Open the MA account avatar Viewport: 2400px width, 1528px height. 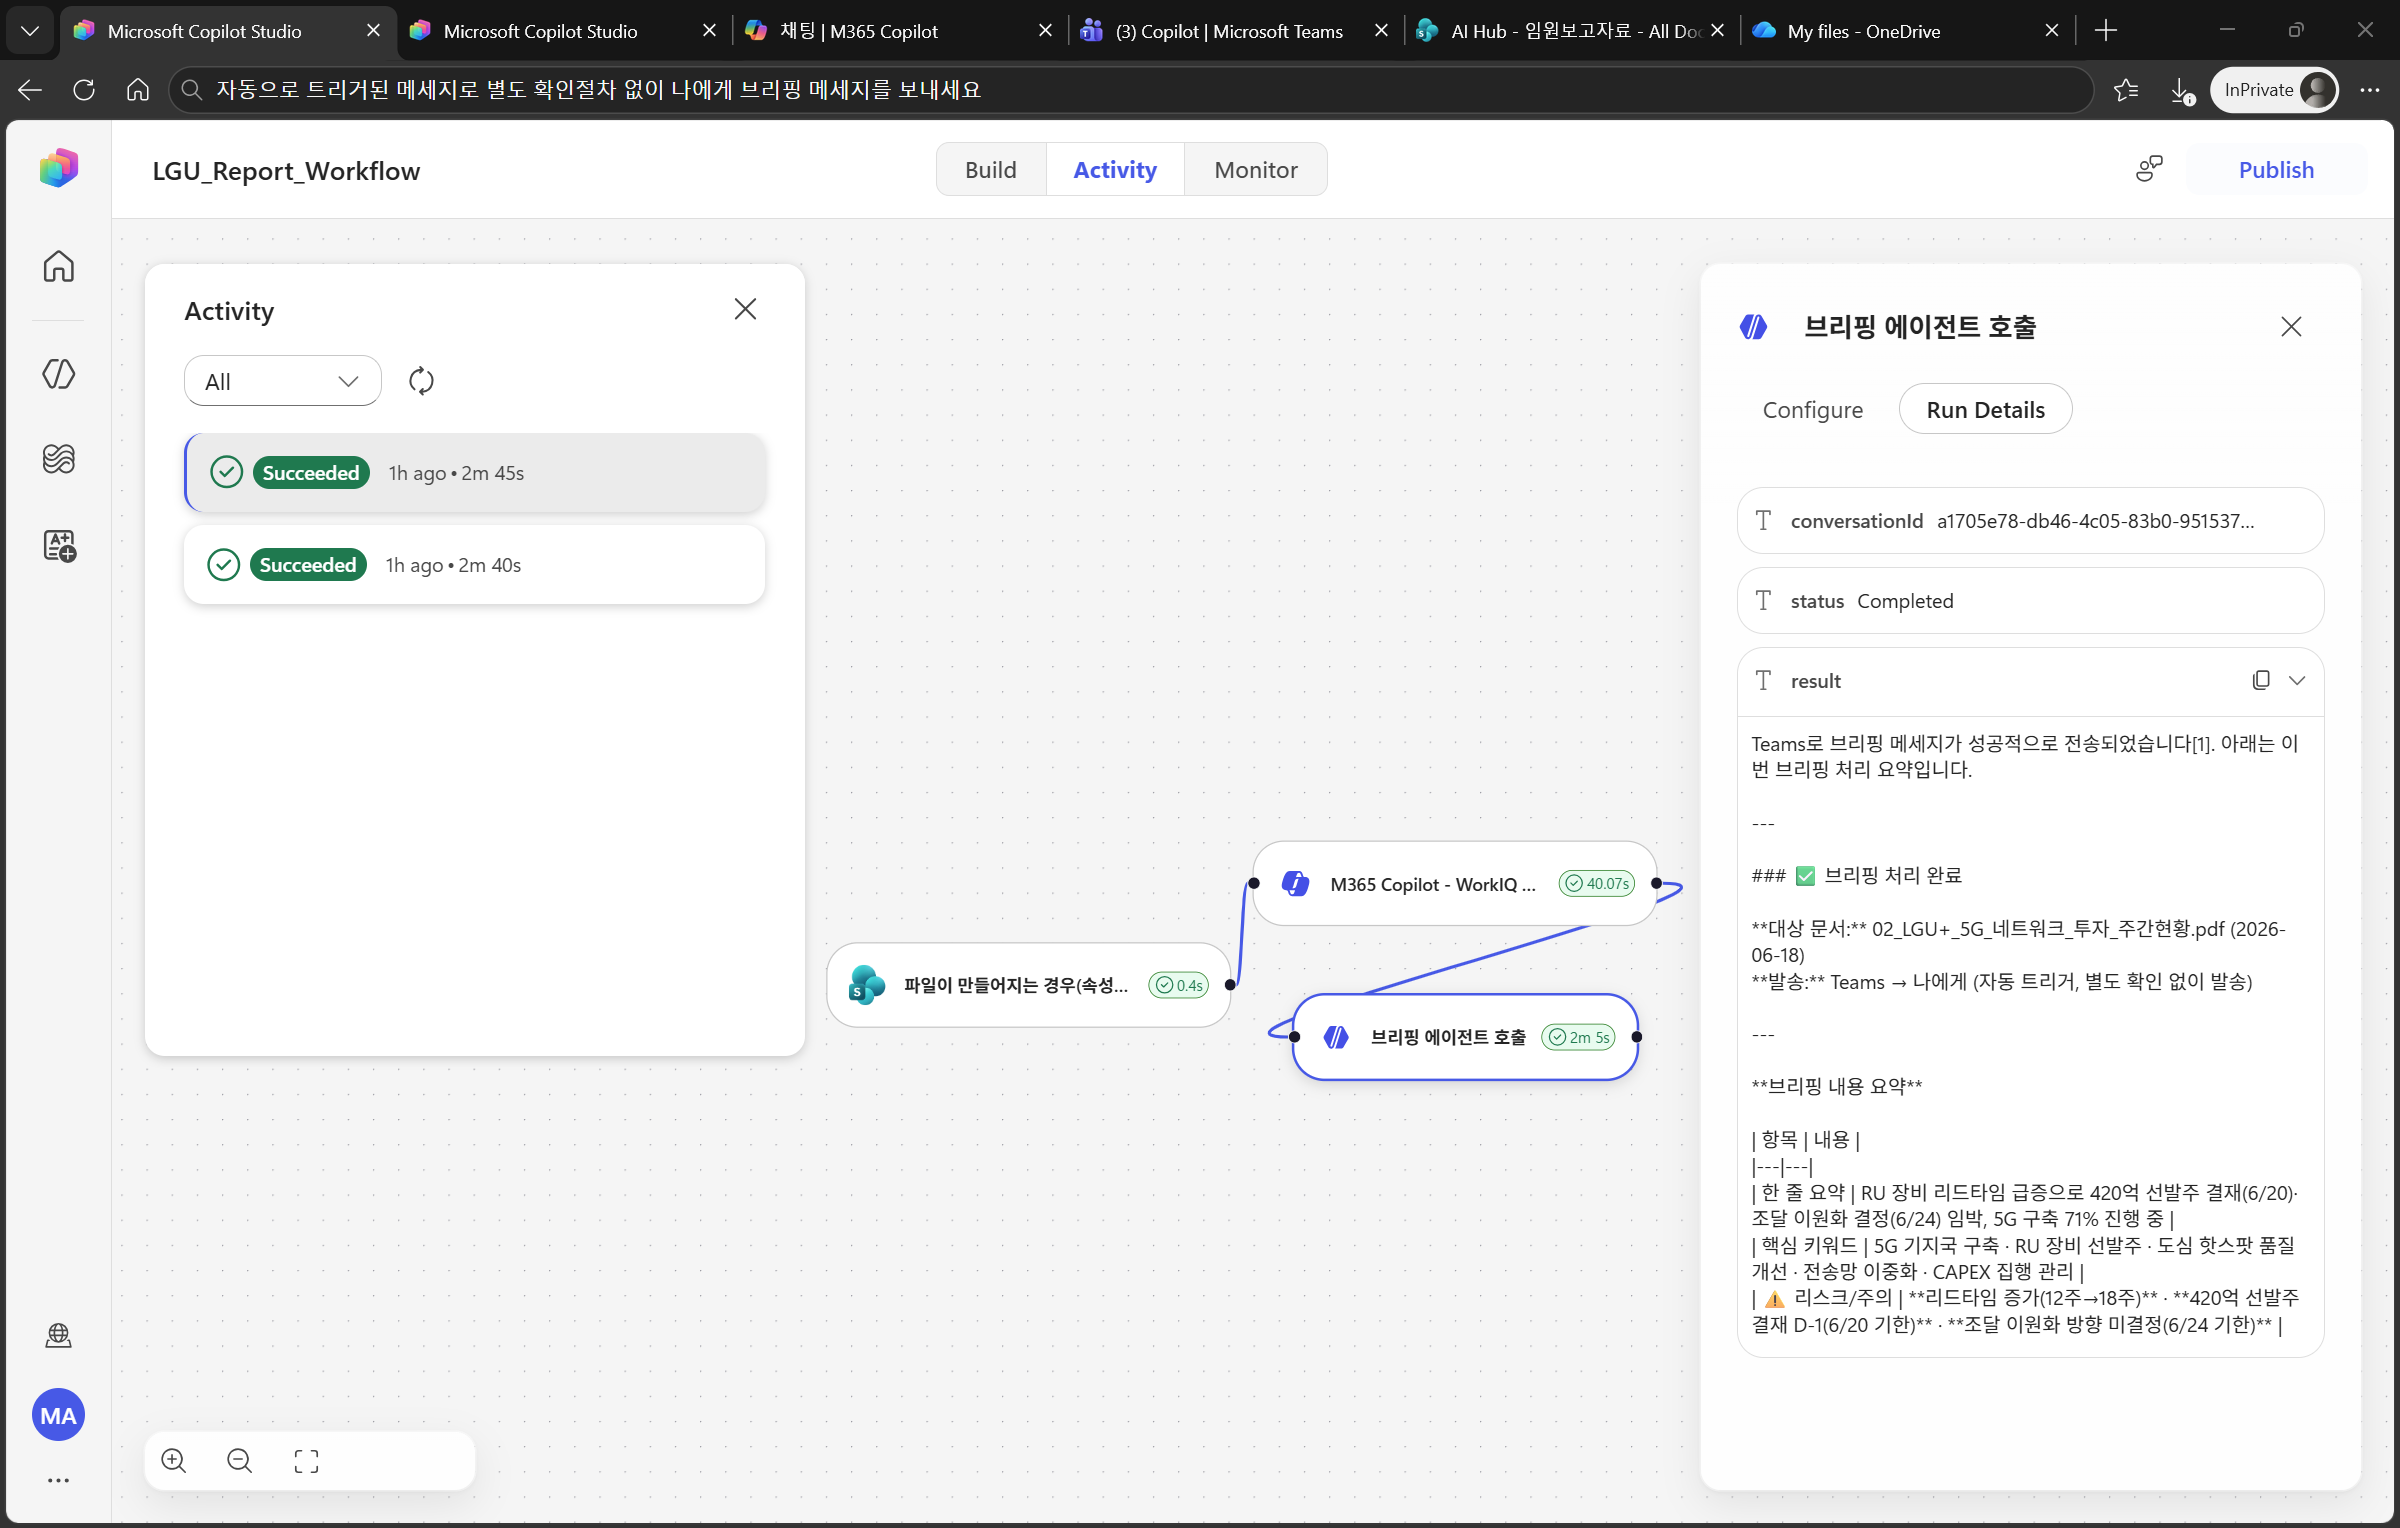[x=59, y=1415]
